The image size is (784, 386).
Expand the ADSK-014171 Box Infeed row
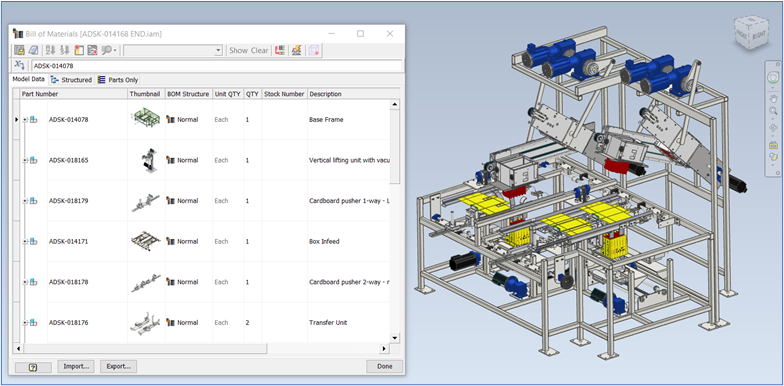click(25, 242)
